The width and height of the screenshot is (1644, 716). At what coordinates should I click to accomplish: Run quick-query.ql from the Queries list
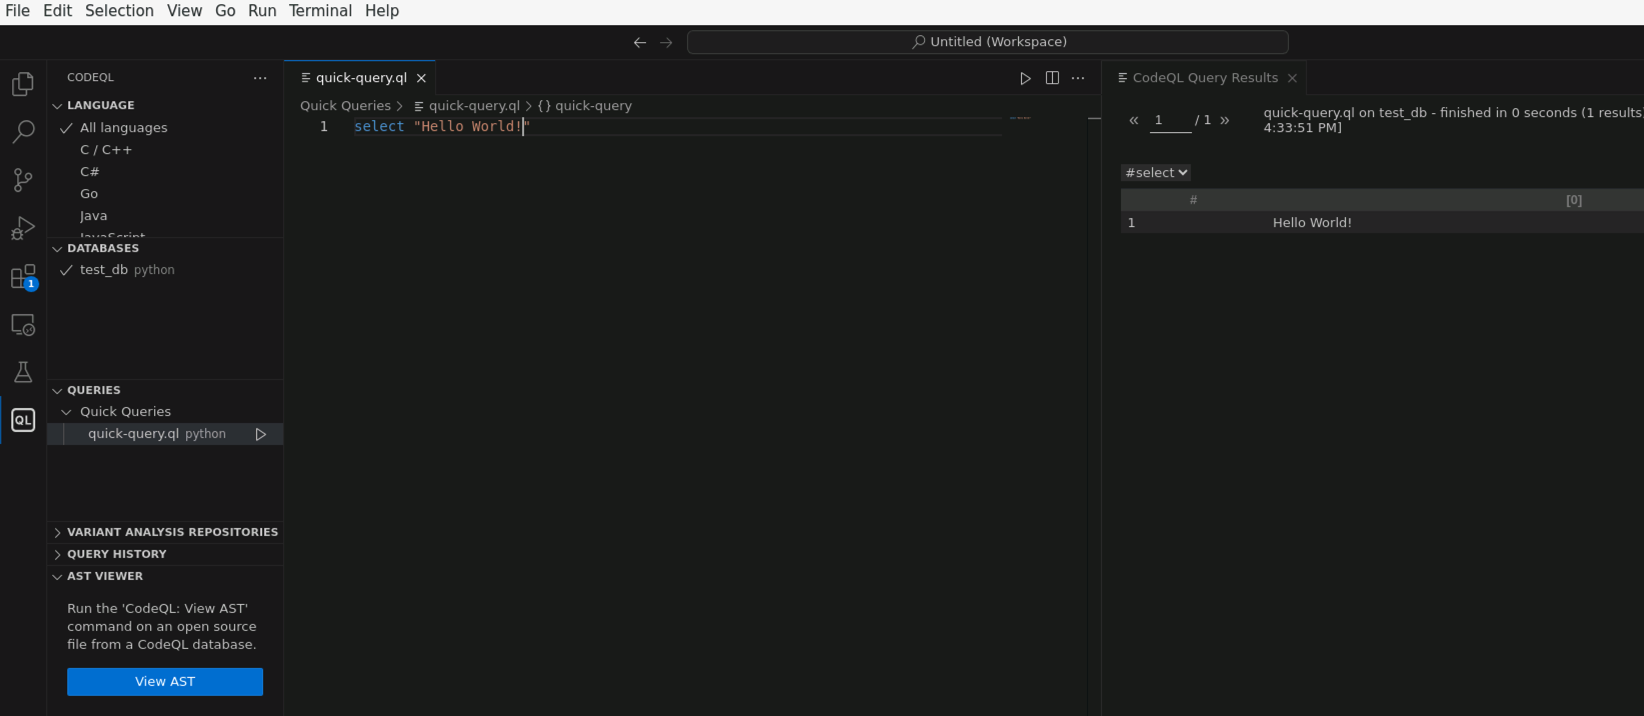[x=261, y=434]
